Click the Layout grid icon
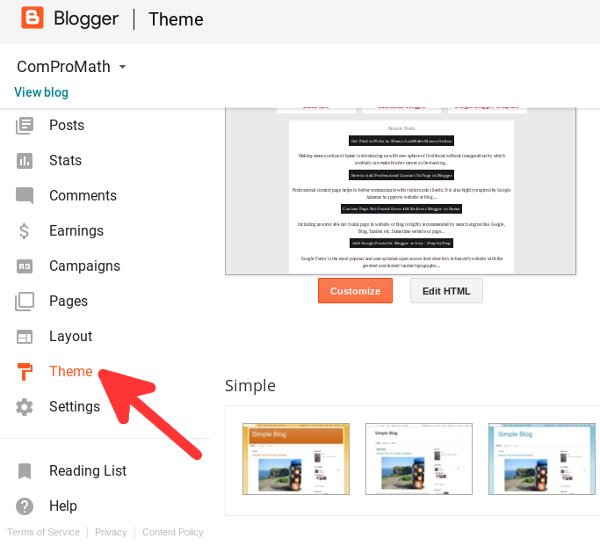 point(24,337)
